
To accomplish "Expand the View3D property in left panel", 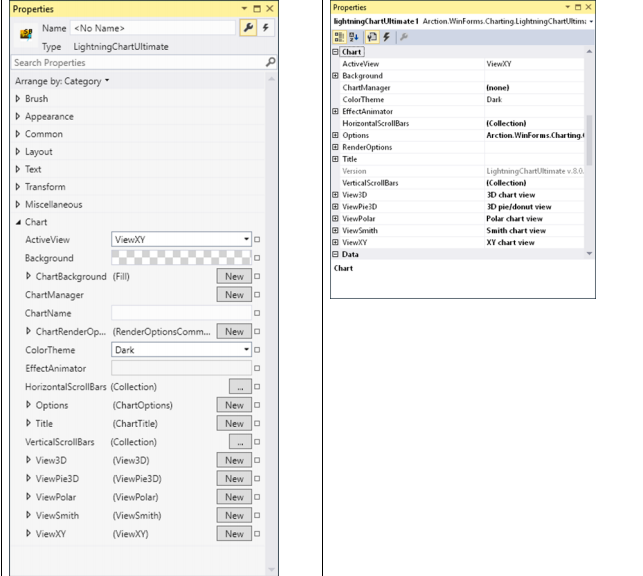I will tap(28, 460).
